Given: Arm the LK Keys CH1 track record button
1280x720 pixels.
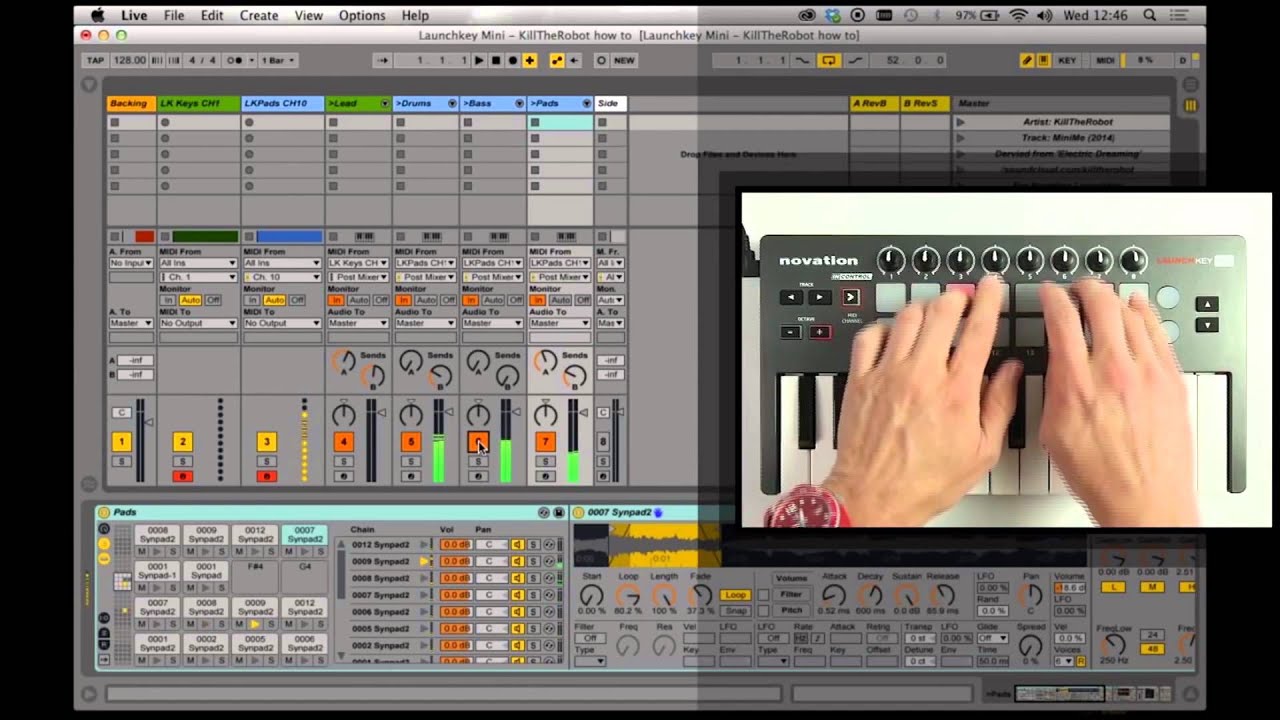Looking at the screenshot, I should point(182,476).
